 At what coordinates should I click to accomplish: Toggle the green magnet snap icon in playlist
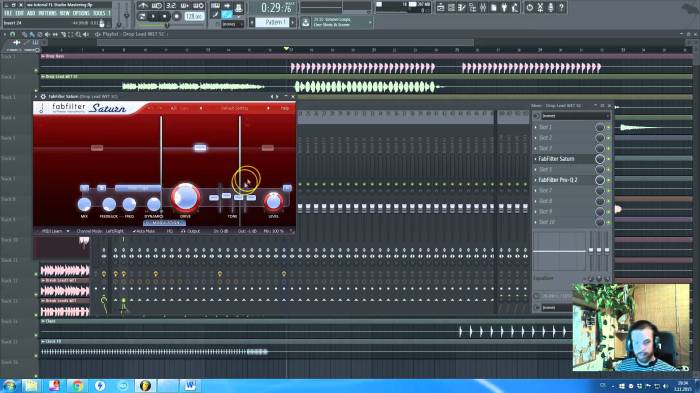(12, 34)
